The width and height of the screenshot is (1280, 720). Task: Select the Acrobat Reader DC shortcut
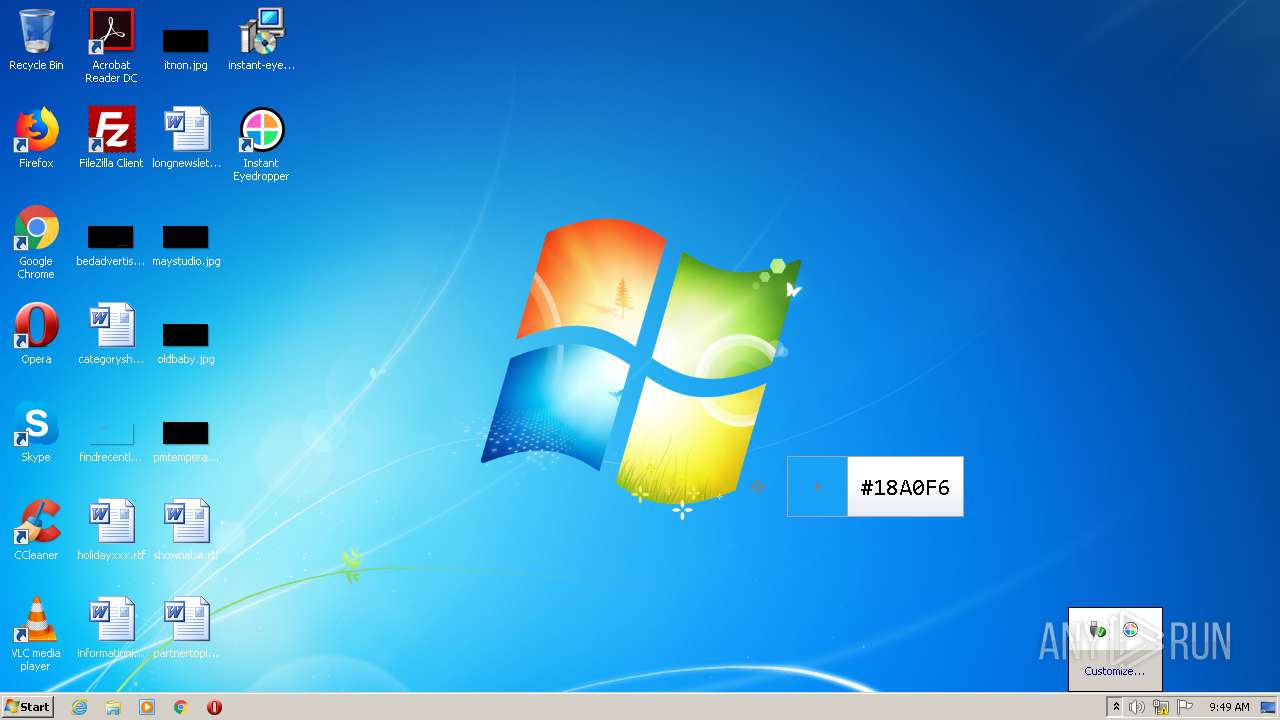click(111, 46)
